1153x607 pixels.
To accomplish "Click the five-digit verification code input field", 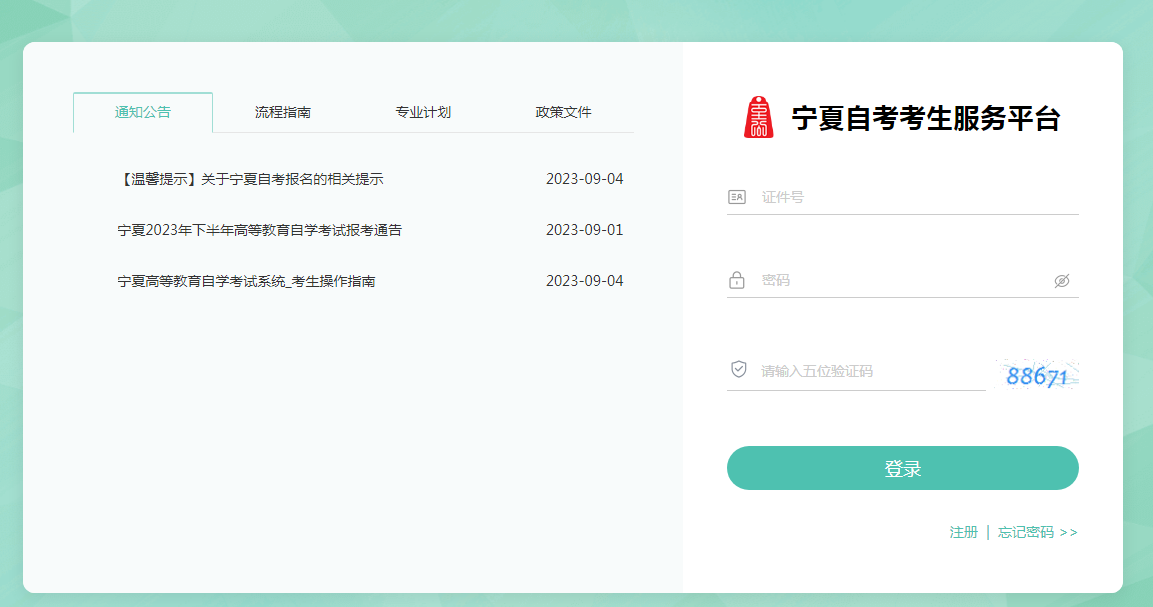I will 870,370.
